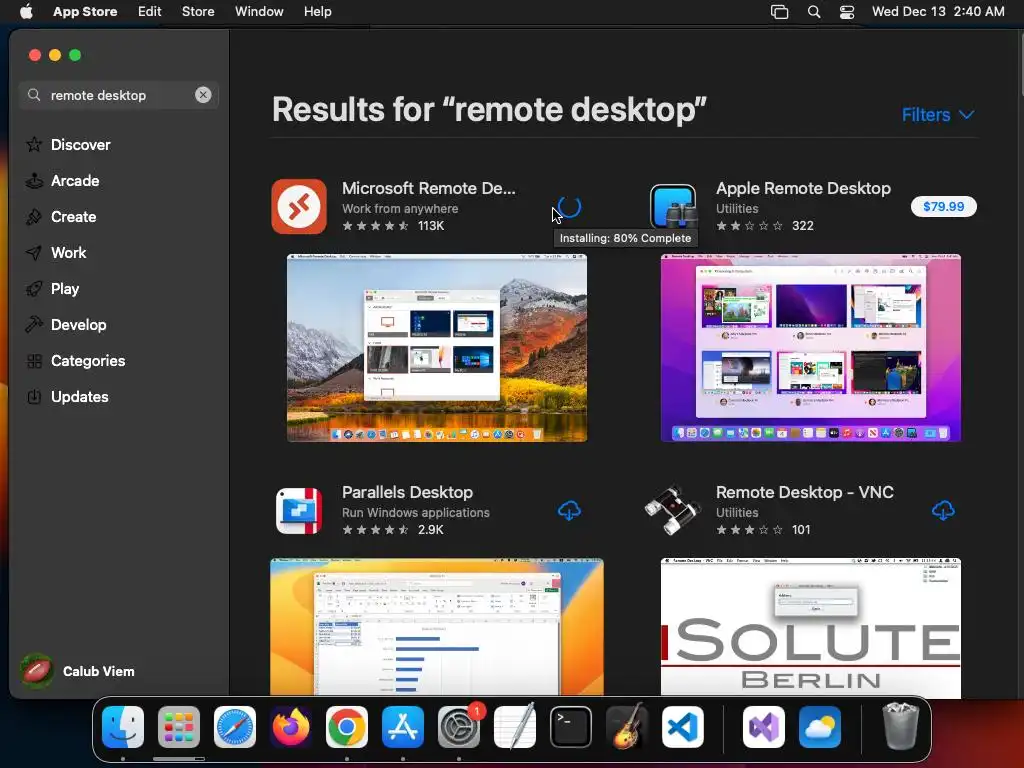
Task: Stop the Microsoft Remote Desktop install spinner
Action: [x=569, y=206]
